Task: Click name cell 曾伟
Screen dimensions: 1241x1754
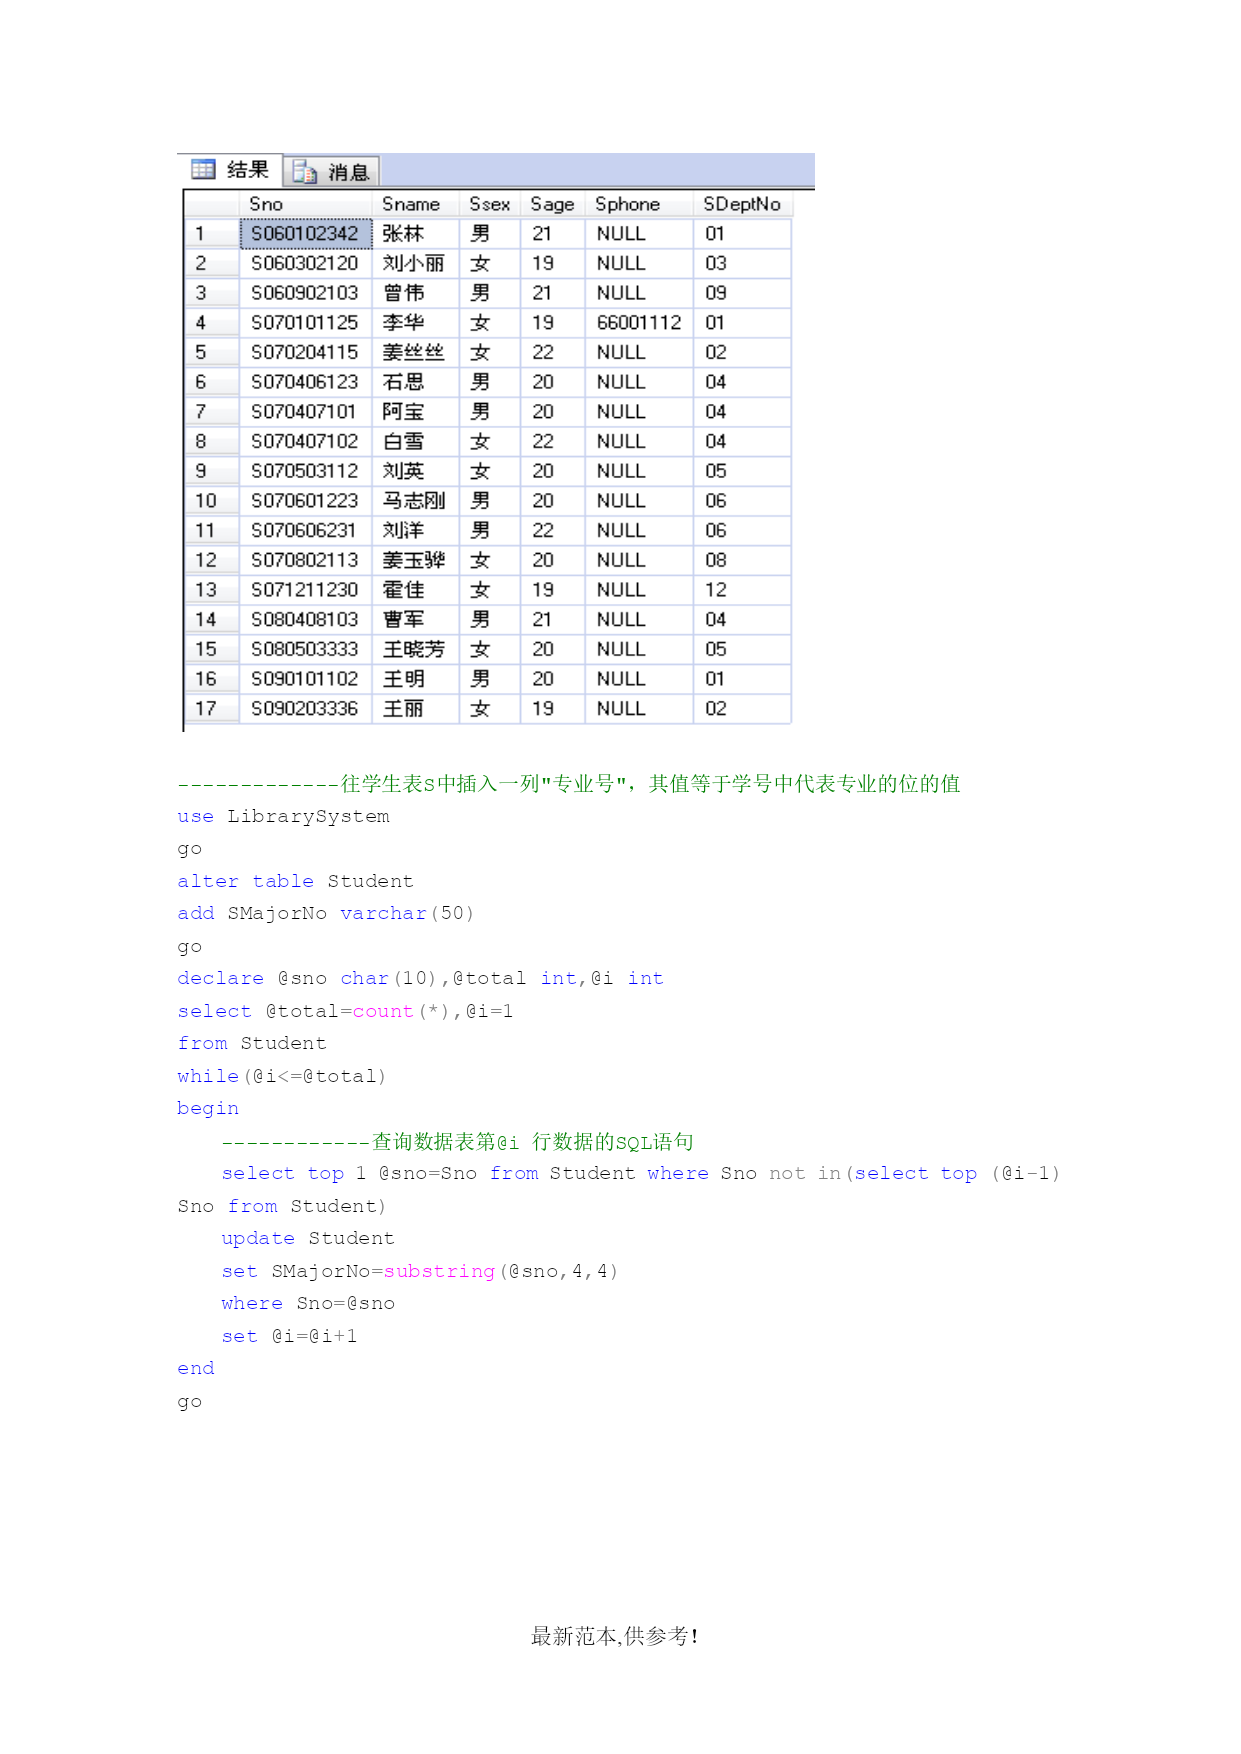Action: (416, 293)
